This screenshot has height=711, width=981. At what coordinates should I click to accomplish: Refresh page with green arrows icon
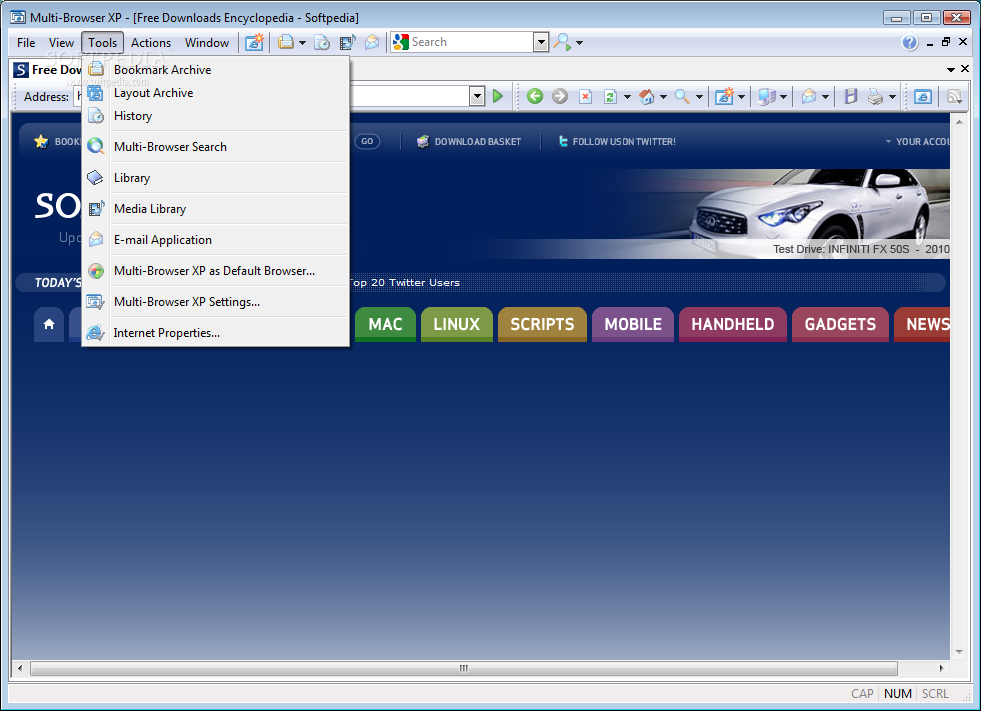pos(610,96)
